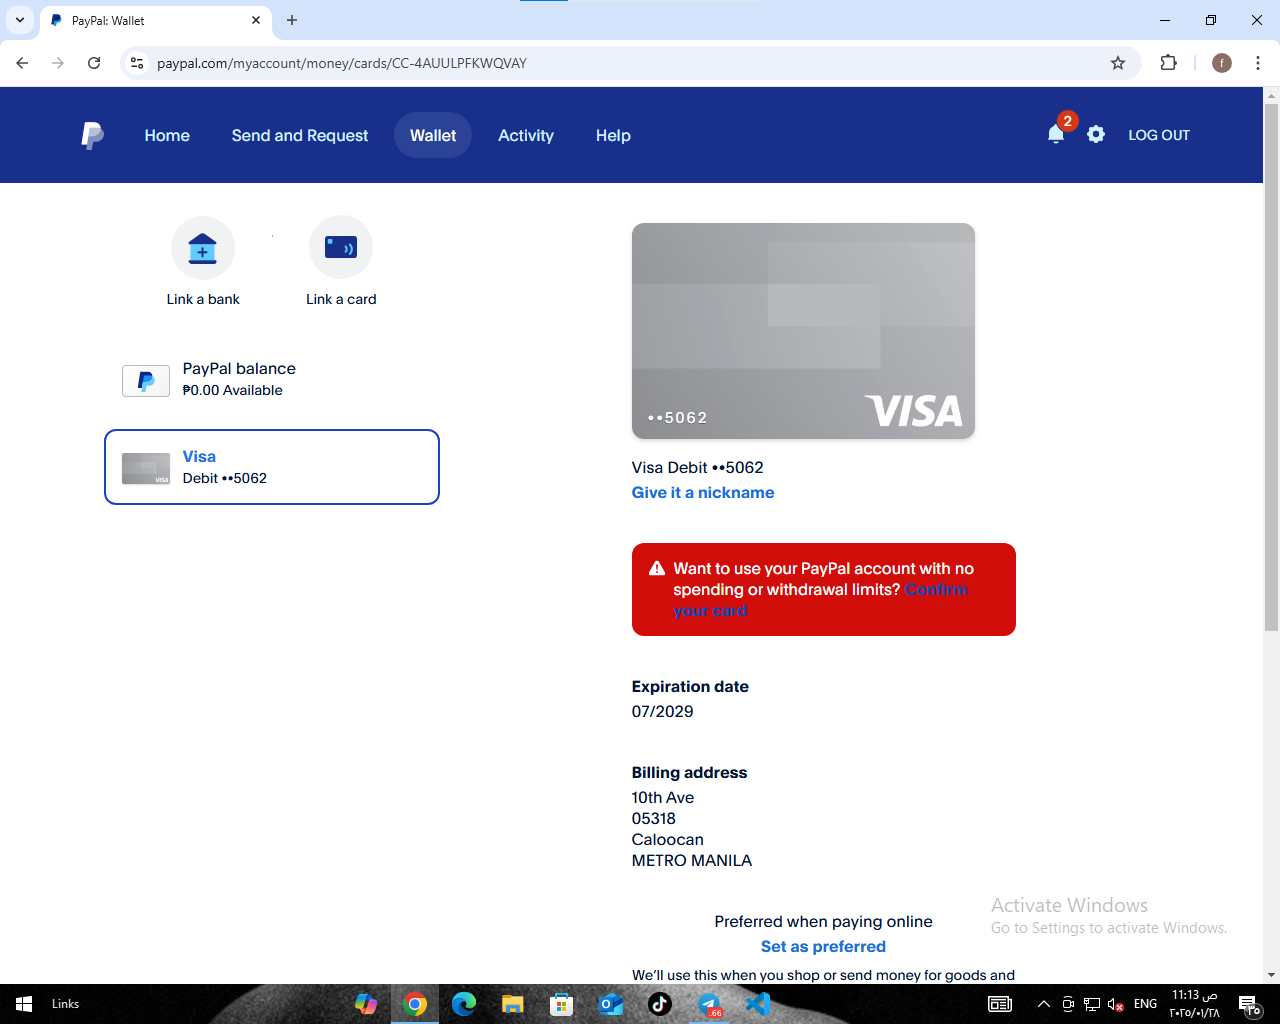Click the PayPal logo icon

(x=92, y=135)
